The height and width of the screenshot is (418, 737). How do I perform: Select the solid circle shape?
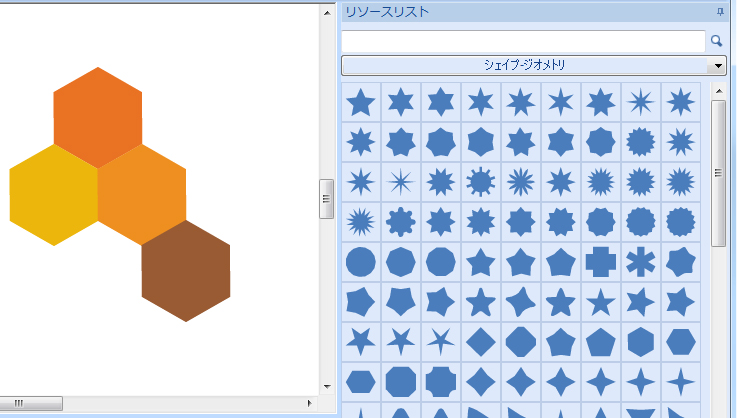[x=361, y=261]
